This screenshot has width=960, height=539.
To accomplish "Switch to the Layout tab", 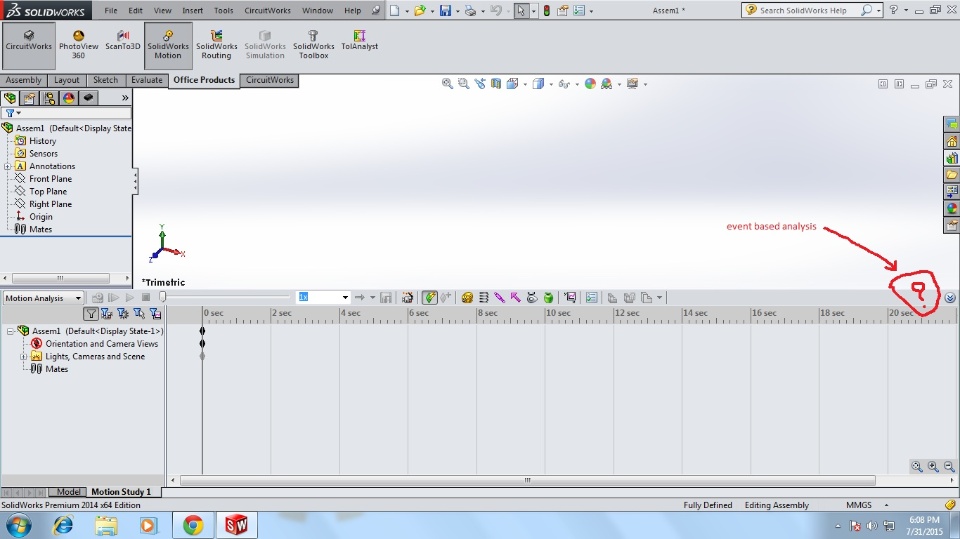I will pos(67,80).
